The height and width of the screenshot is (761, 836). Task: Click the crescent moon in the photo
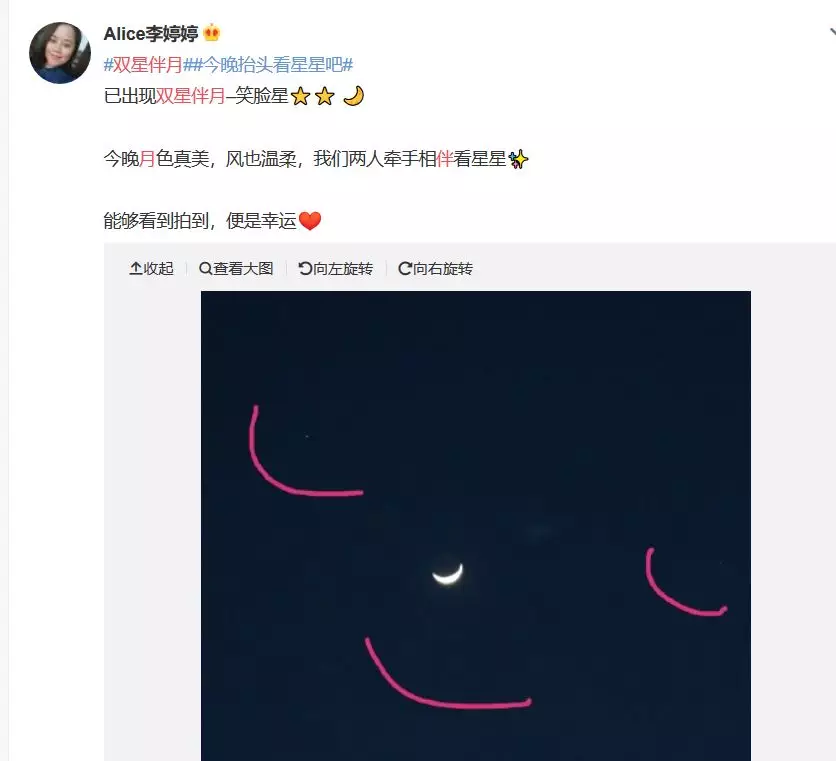click(448, 574)
